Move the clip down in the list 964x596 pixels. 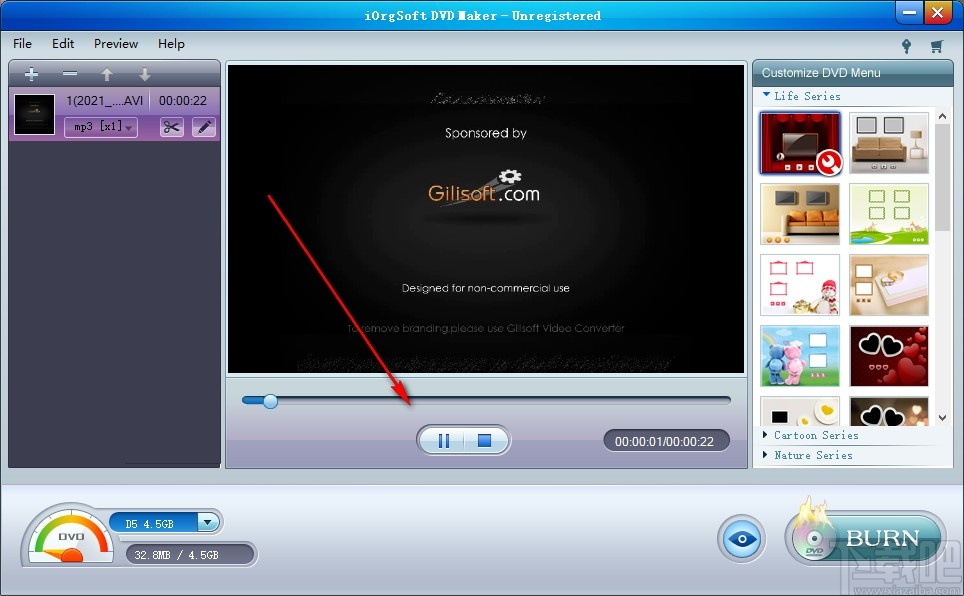click(144, 73)
